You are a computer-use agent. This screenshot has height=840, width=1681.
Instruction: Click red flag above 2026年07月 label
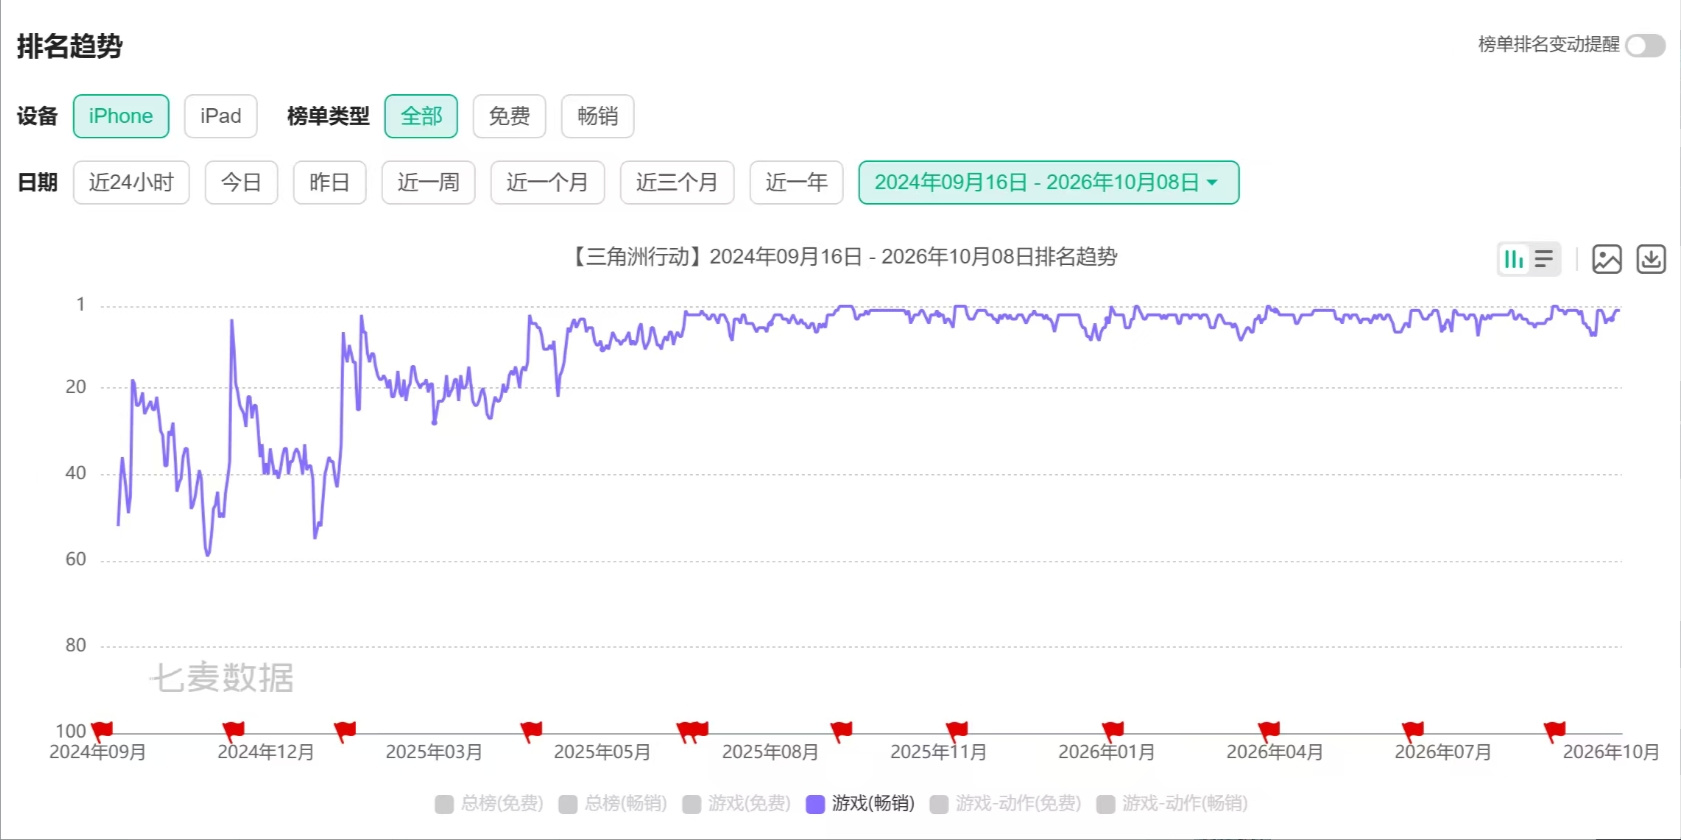point(1412,732)
